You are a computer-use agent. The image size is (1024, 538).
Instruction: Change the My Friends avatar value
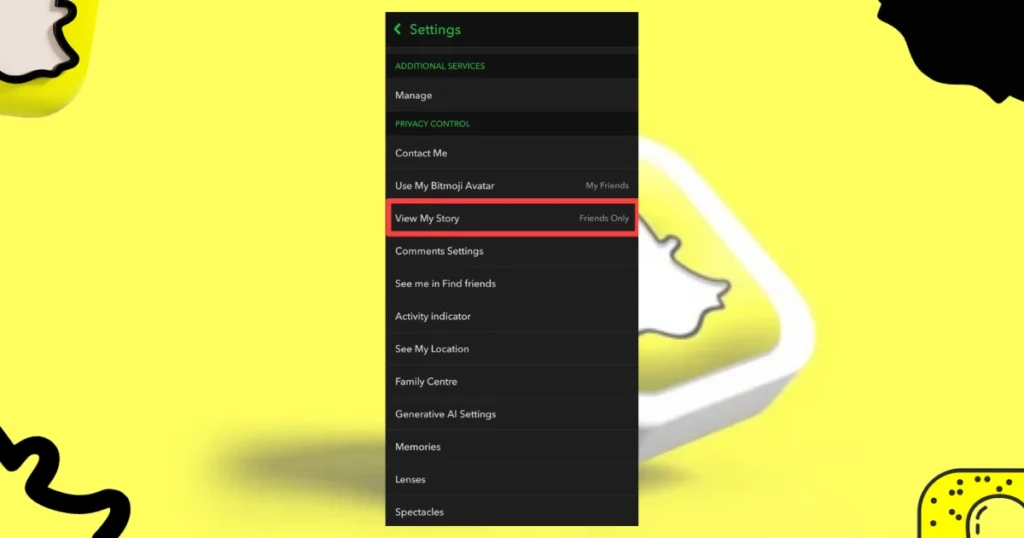[607, 185]
